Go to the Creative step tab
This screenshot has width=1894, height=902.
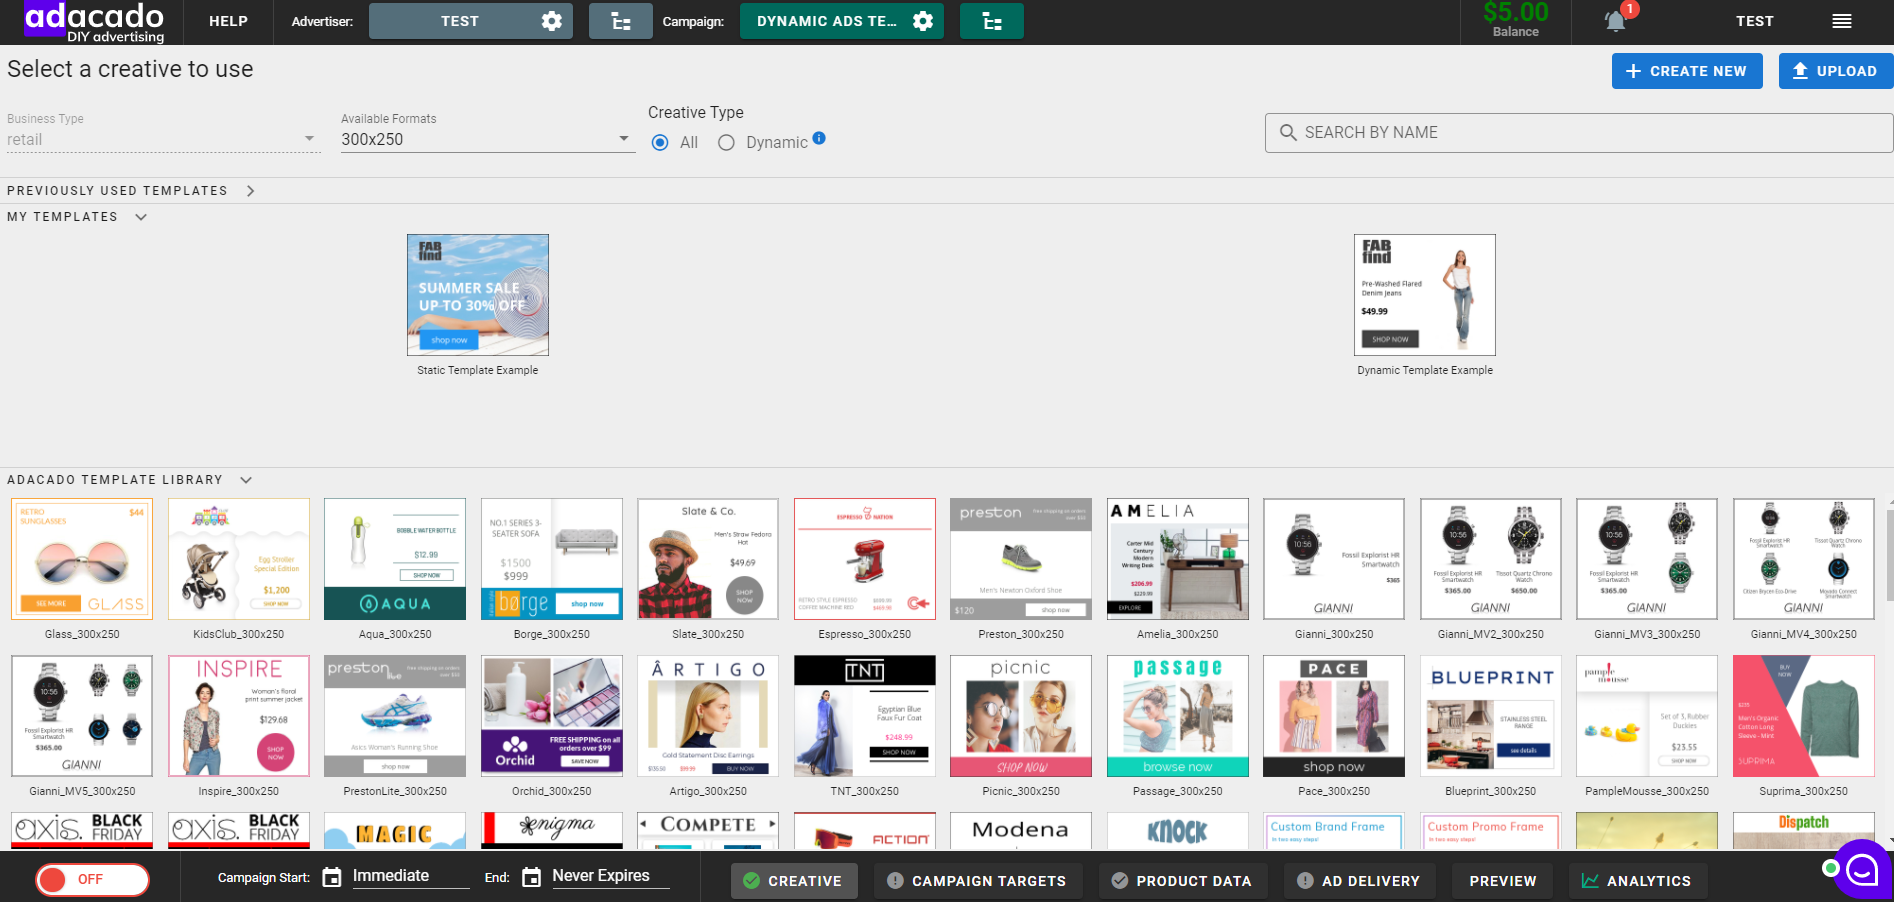point(794,881)
